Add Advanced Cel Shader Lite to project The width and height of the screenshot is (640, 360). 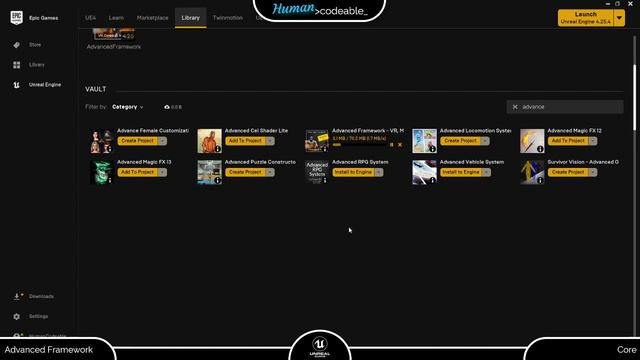coord(245,141)
